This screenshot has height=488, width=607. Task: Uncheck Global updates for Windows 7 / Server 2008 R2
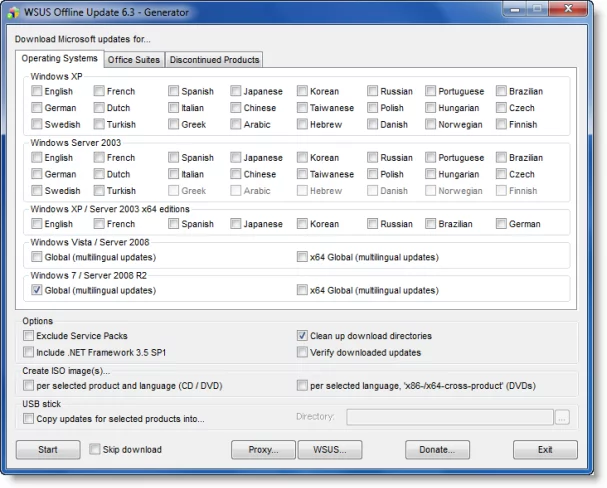(37, 290)
